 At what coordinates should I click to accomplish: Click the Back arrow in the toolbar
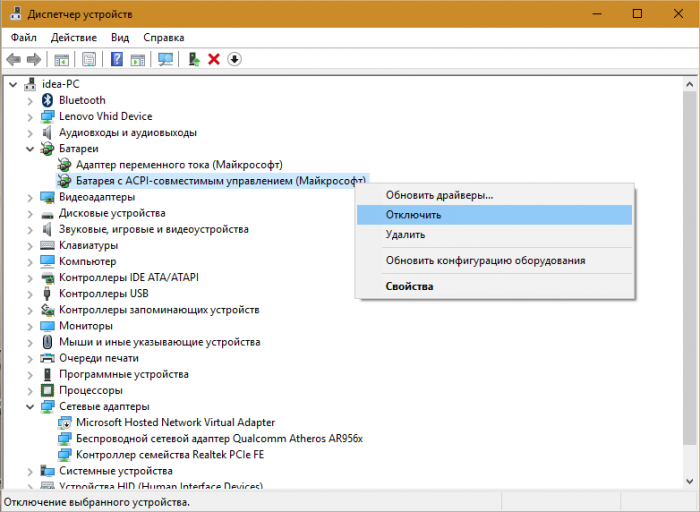14,60
